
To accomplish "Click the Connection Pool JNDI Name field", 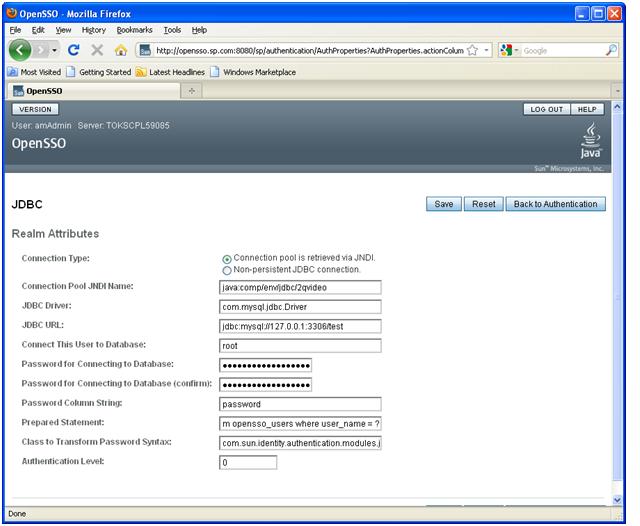I will [x=300, y=287].
